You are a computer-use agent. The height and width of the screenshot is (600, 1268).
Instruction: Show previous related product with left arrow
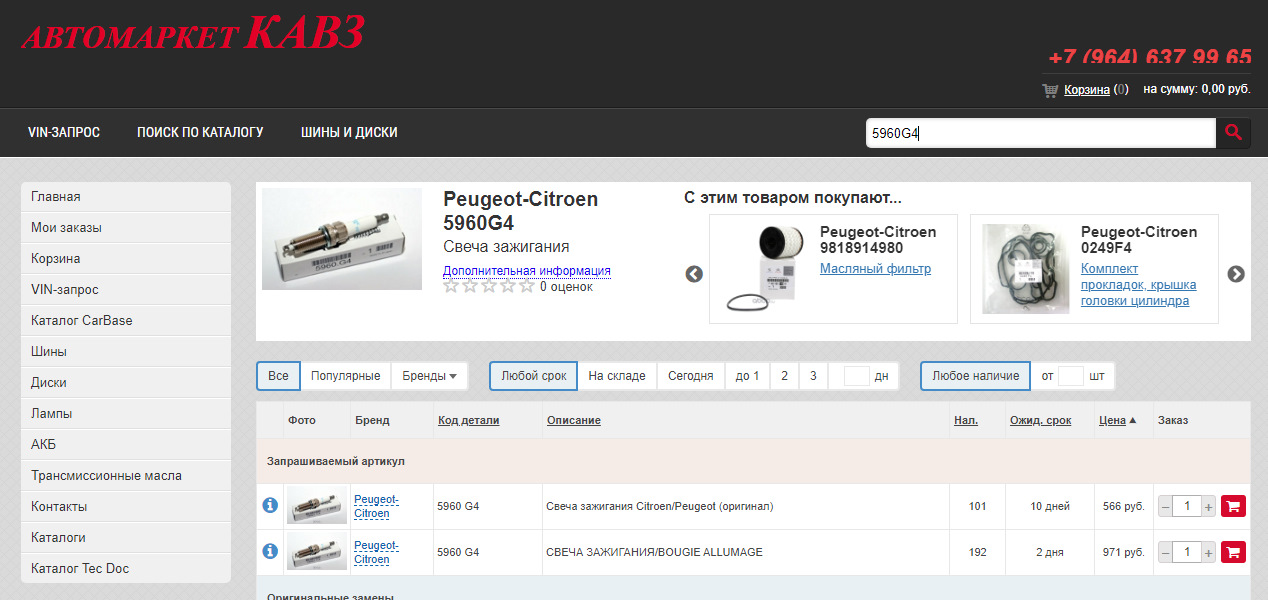pyautogui.click(x=694, y=274)
